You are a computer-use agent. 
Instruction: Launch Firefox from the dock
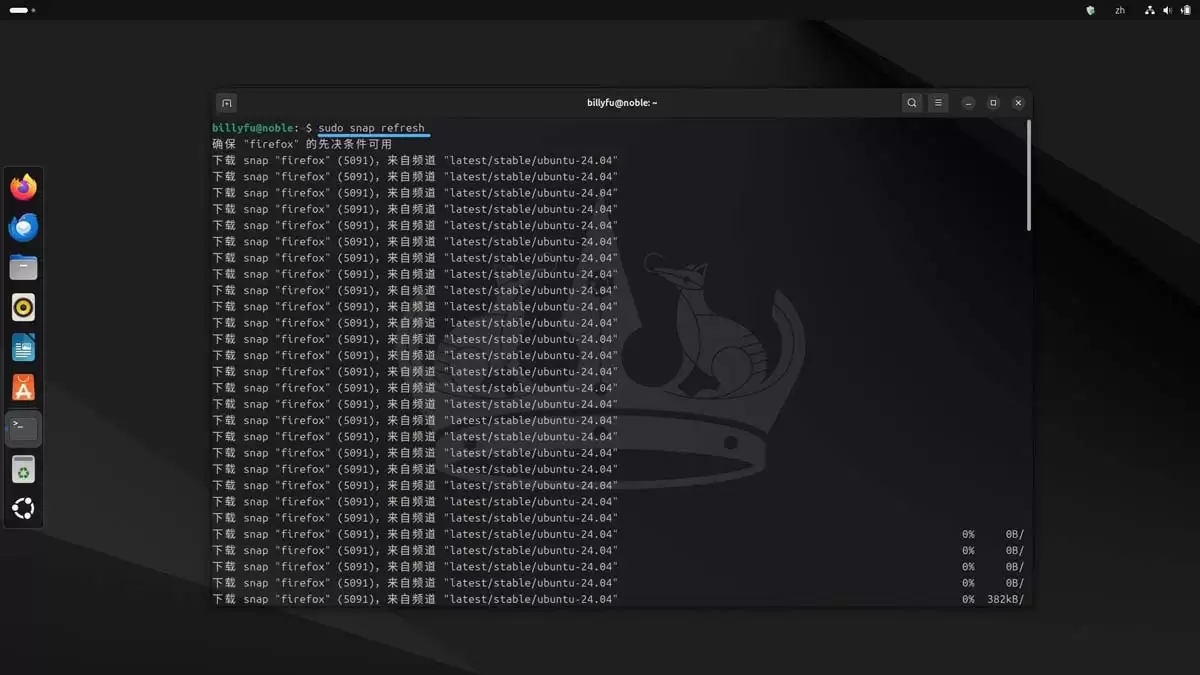23,186
